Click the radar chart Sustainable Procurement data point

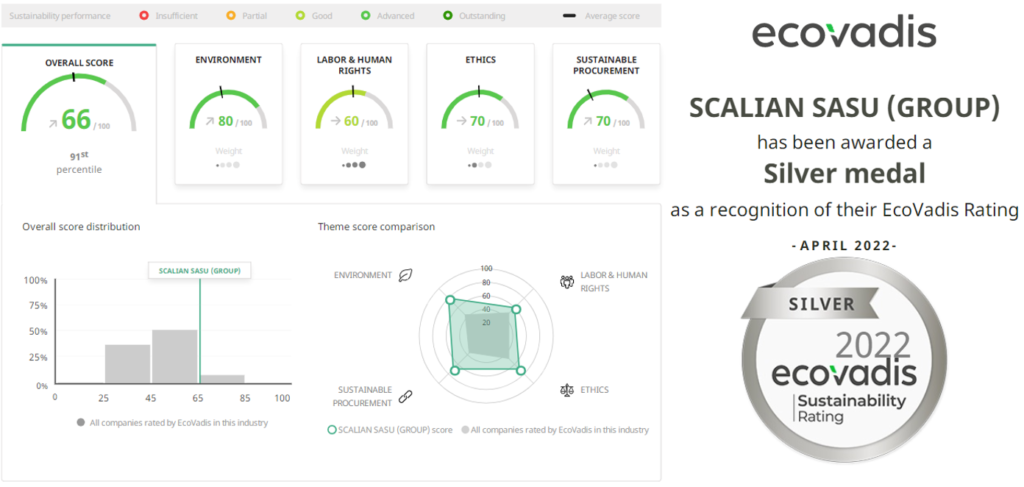point(455,371)
